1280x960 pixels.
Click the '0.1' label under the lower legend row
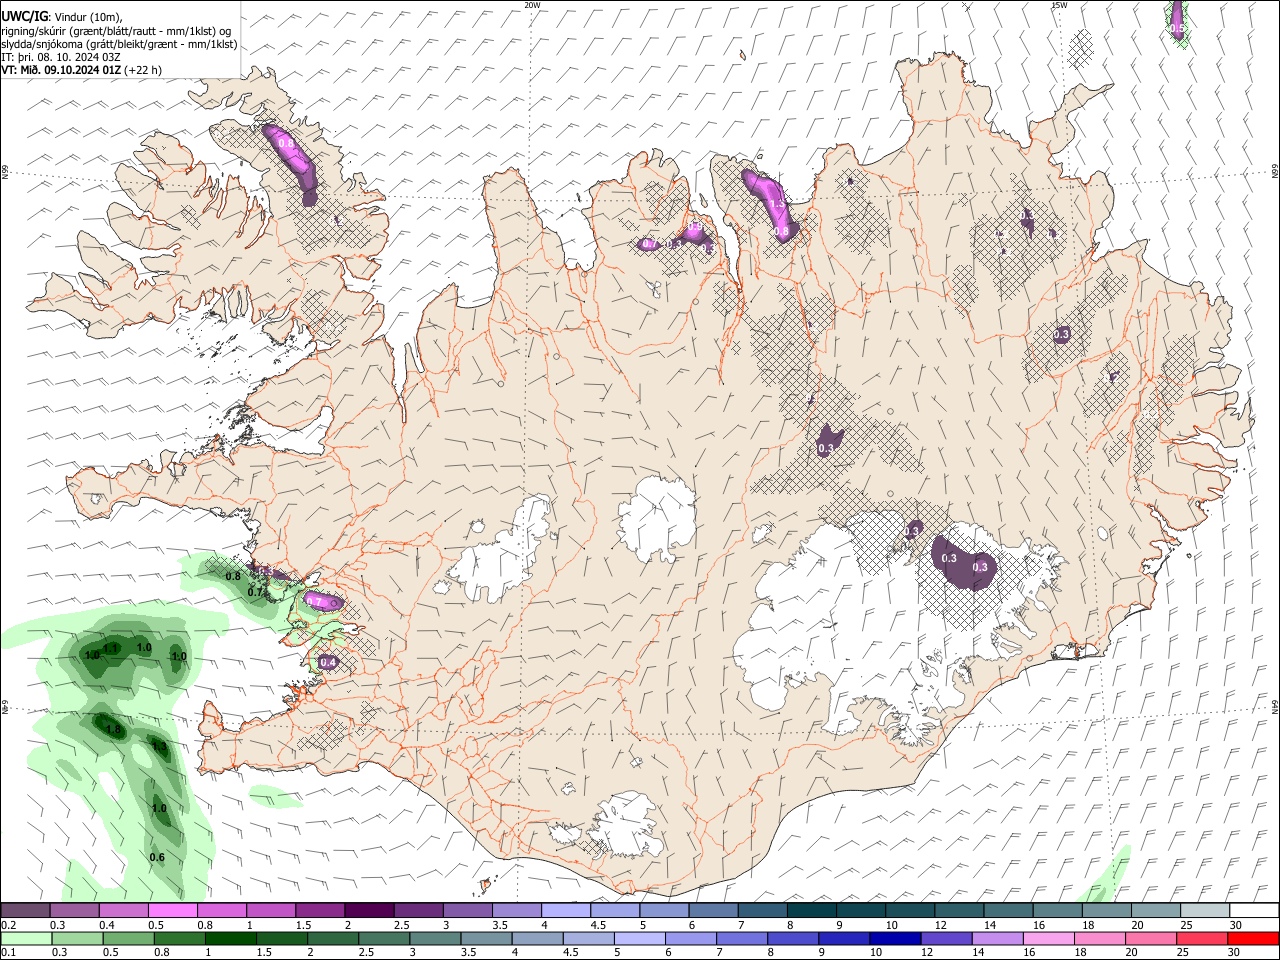[8, 953]
